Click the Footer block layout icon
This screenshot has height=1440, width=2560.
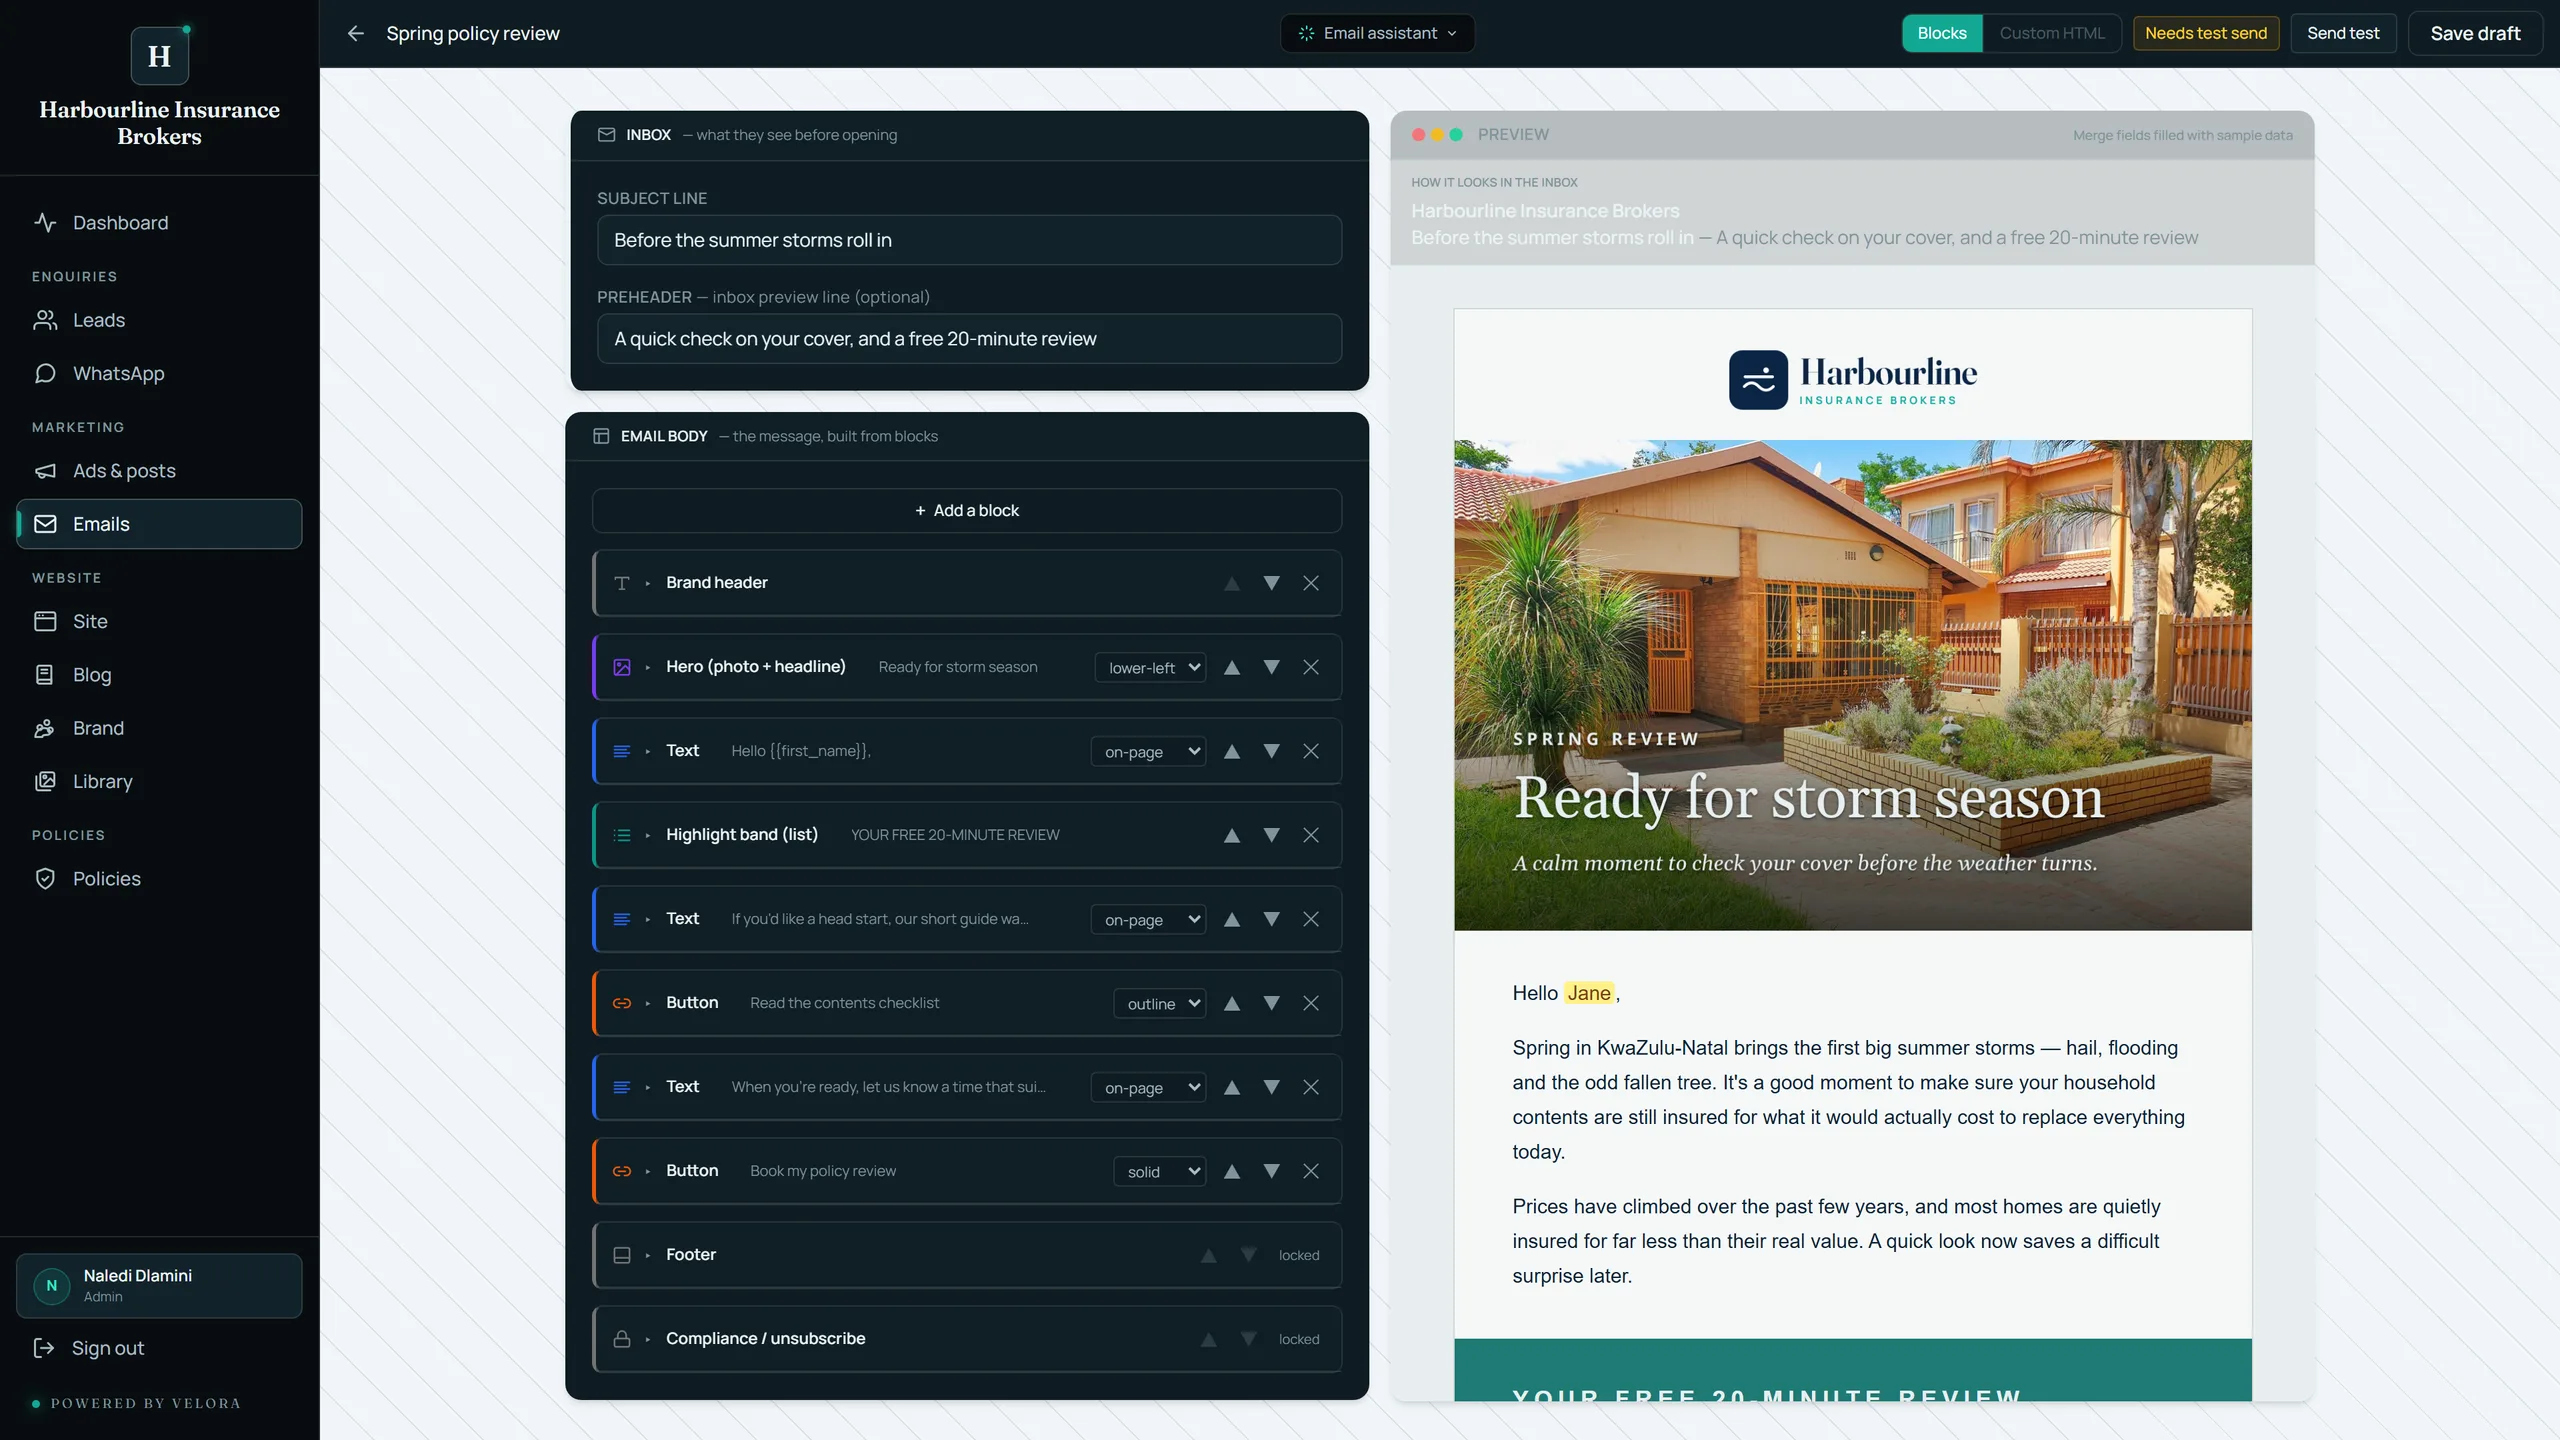[622, 1255]
